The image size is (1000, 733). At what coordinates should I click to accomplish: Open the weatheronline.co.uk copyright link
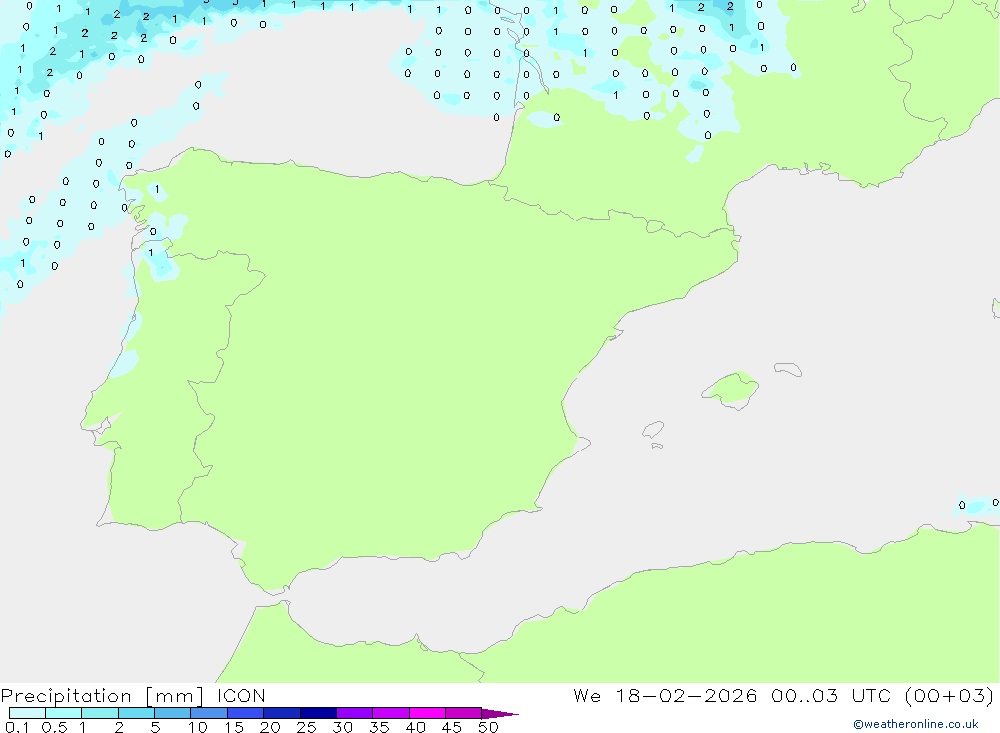(916, 724)
